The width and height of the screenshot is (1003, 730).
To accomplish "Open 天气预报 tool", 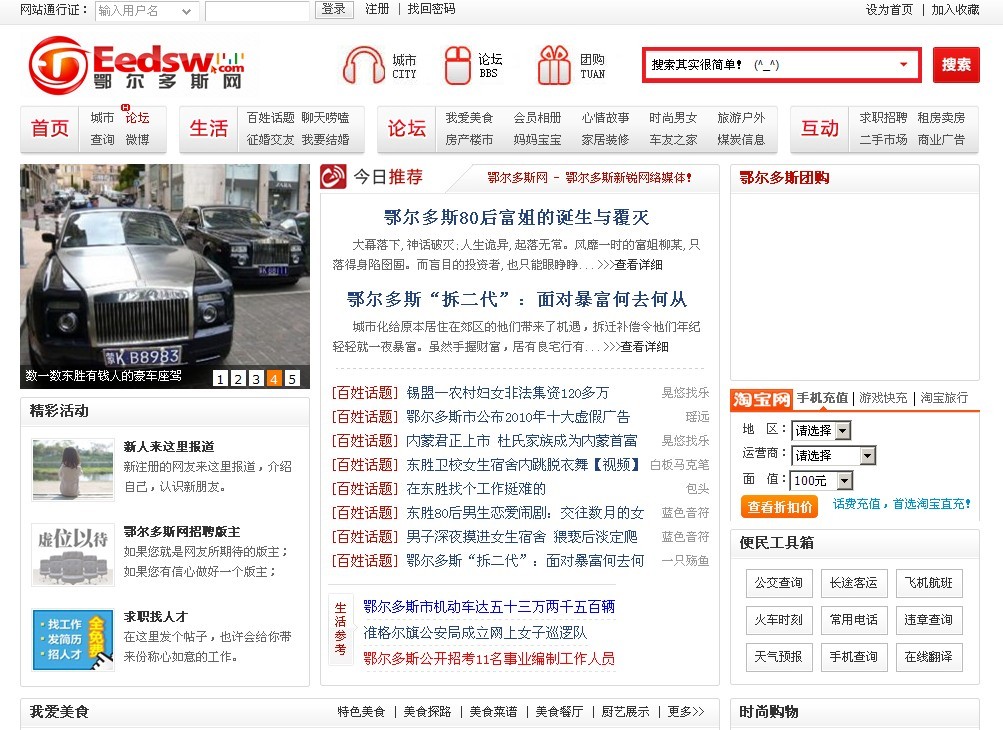I will [778, 657].
